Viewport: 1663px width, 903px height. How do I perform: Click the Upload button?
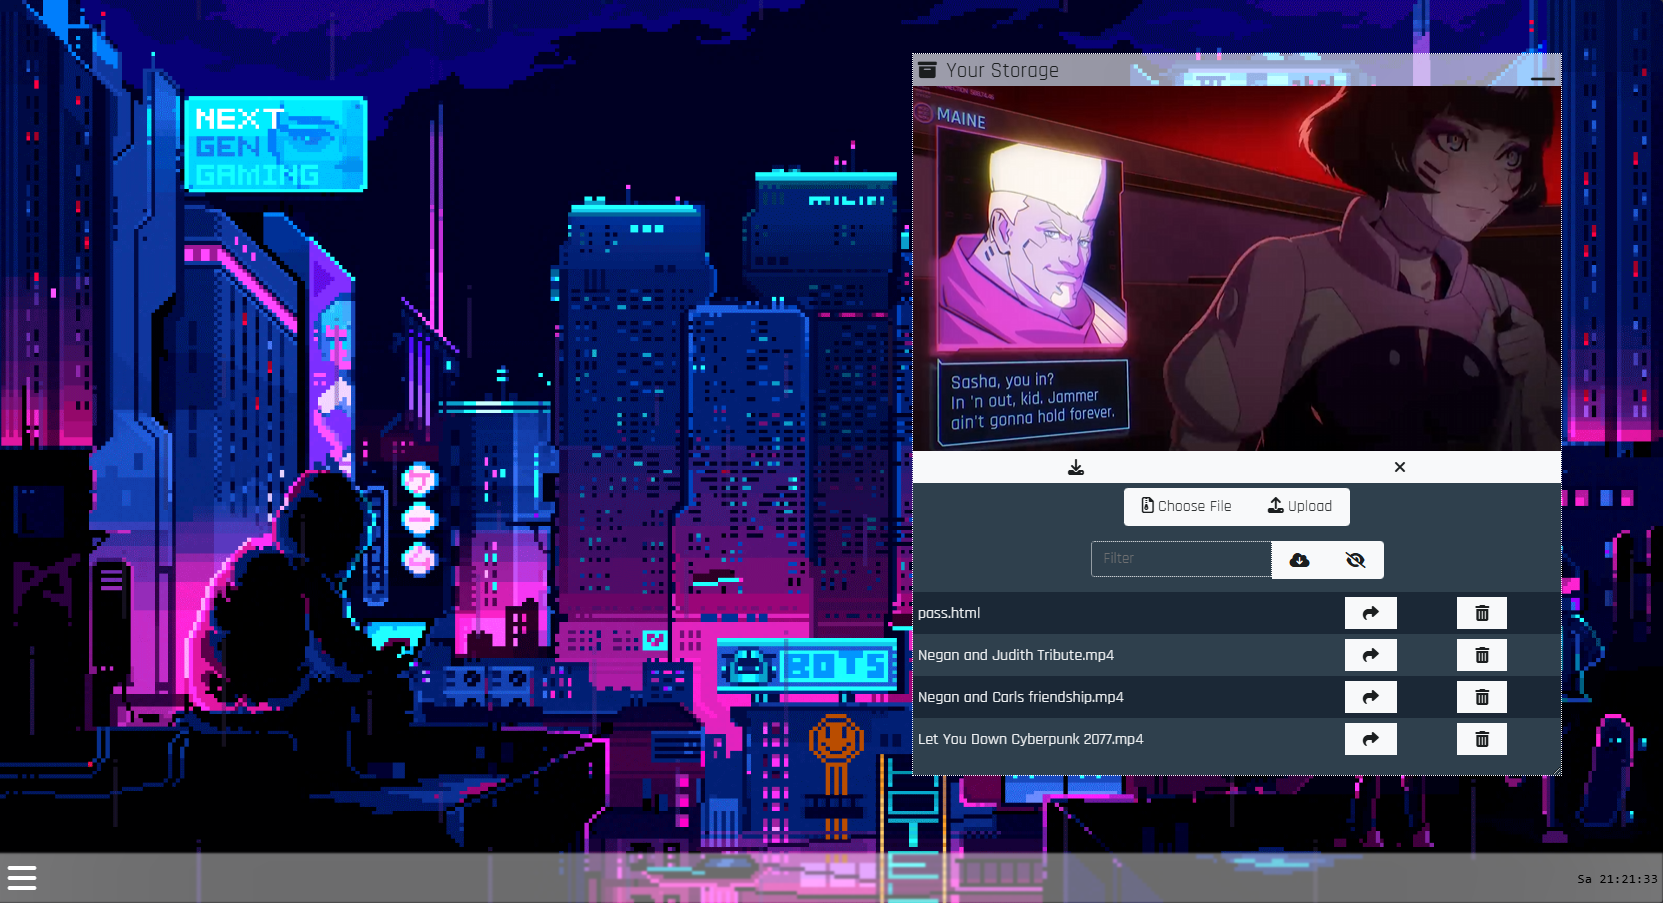point(1300,506)
